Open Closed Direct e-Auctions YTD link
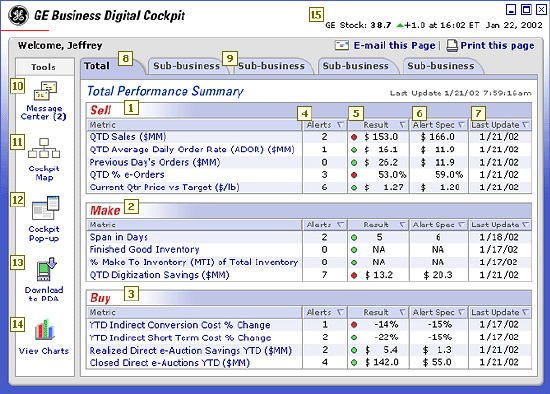 pos(169,362)
